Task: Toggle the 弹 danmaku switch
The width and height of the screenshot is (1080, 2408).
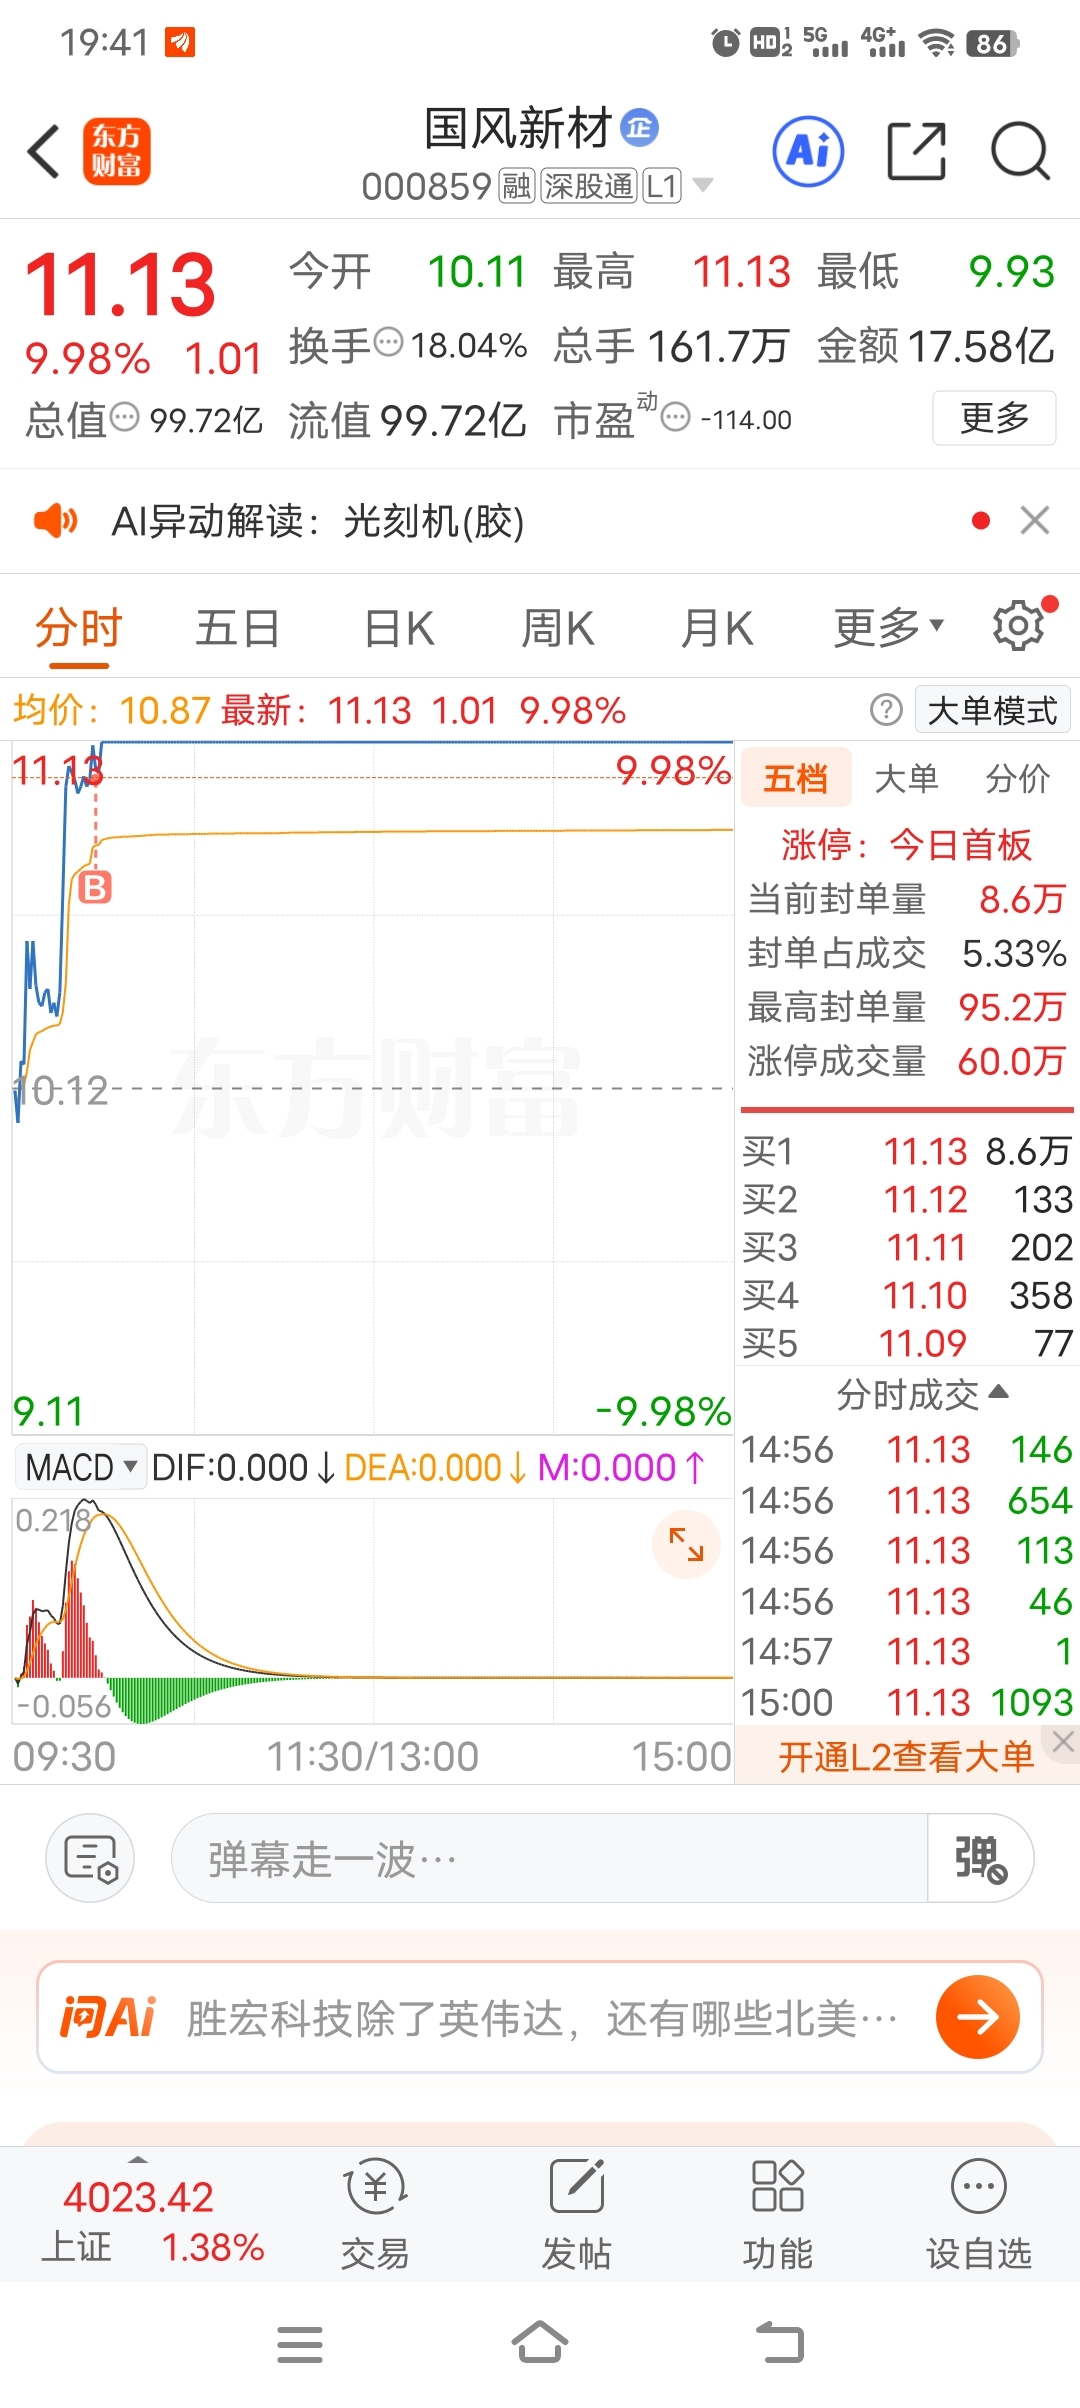Action: (x=980, y=1858)
